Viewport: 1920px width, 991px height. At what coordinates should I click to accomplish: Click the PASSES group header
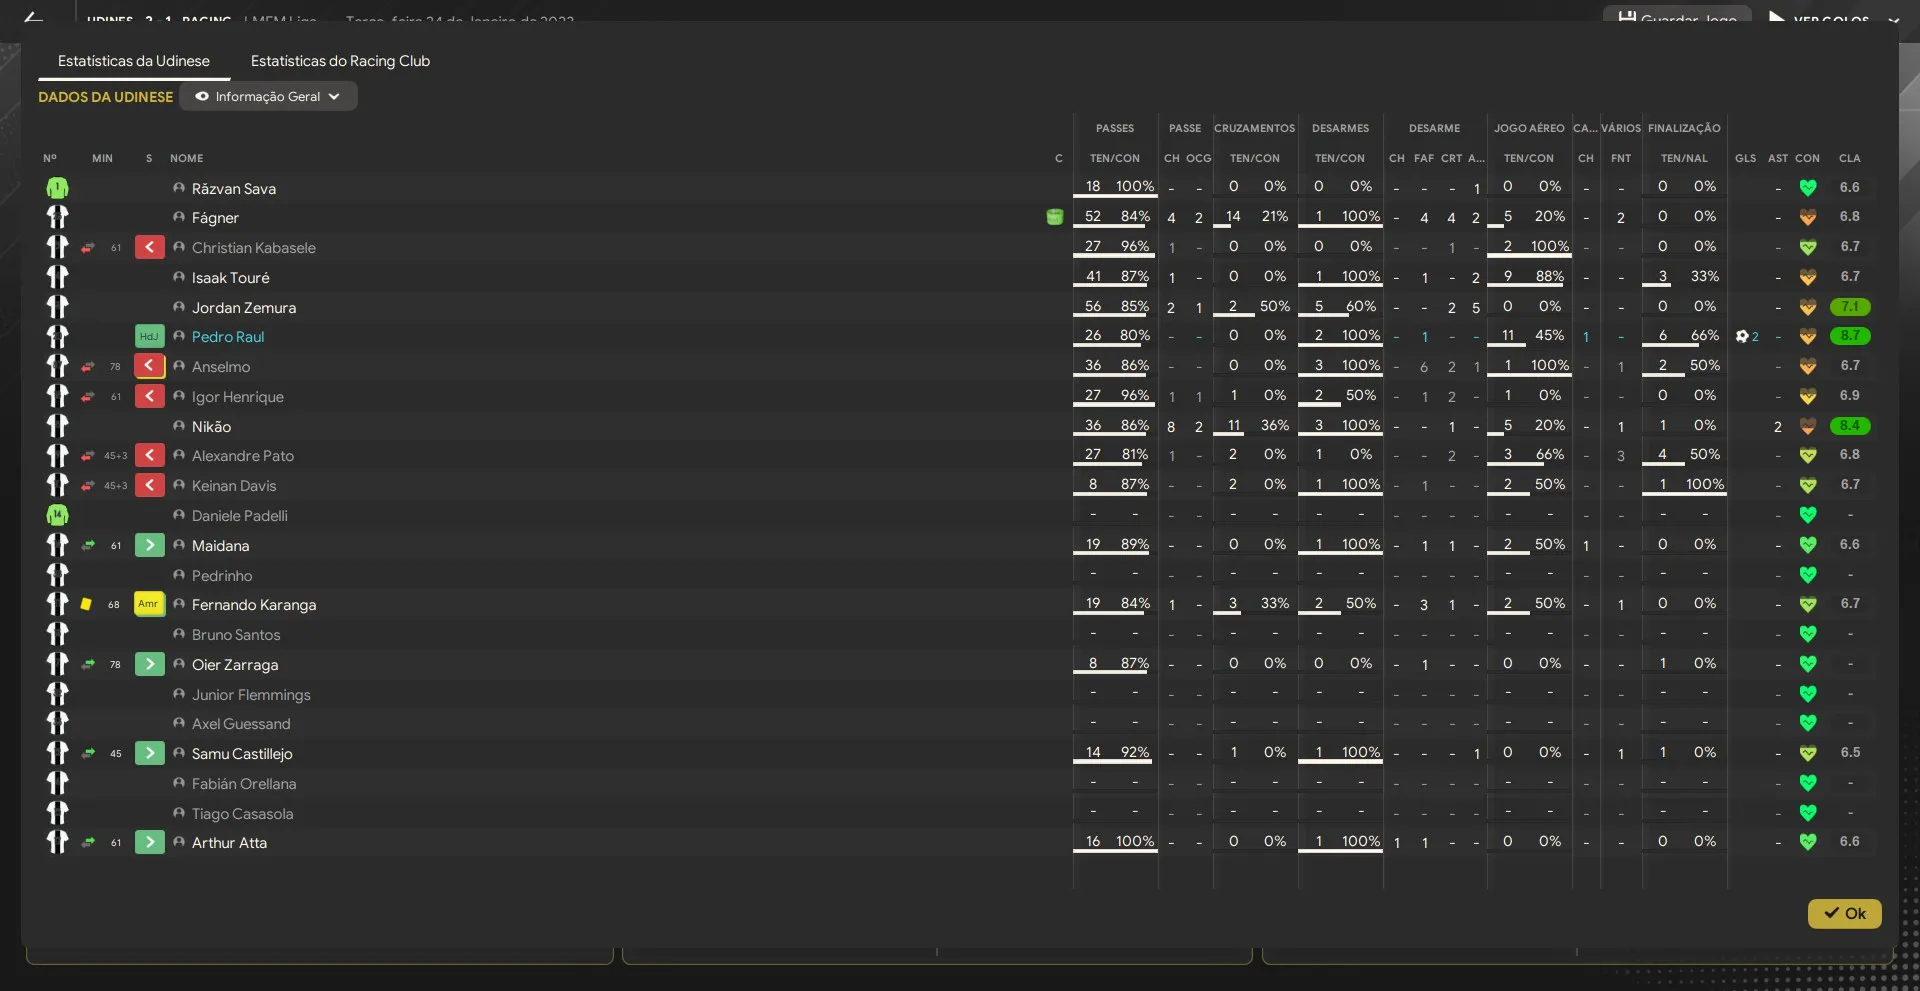tap(1114, 128)
